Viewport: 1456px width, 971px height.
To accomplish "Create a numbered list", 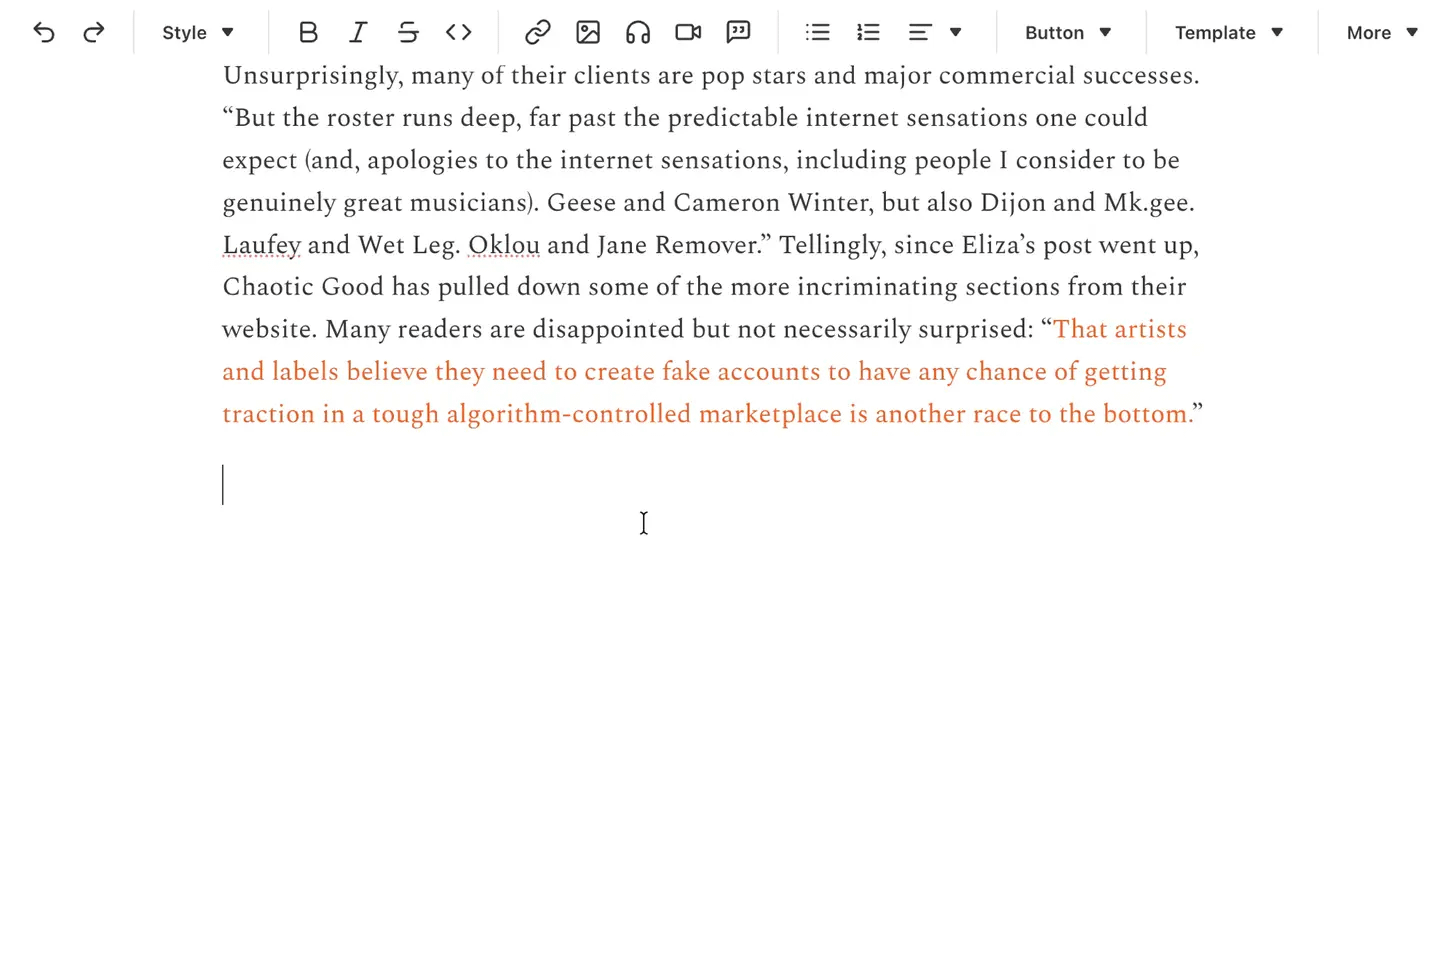I will (x=868, y=33).
